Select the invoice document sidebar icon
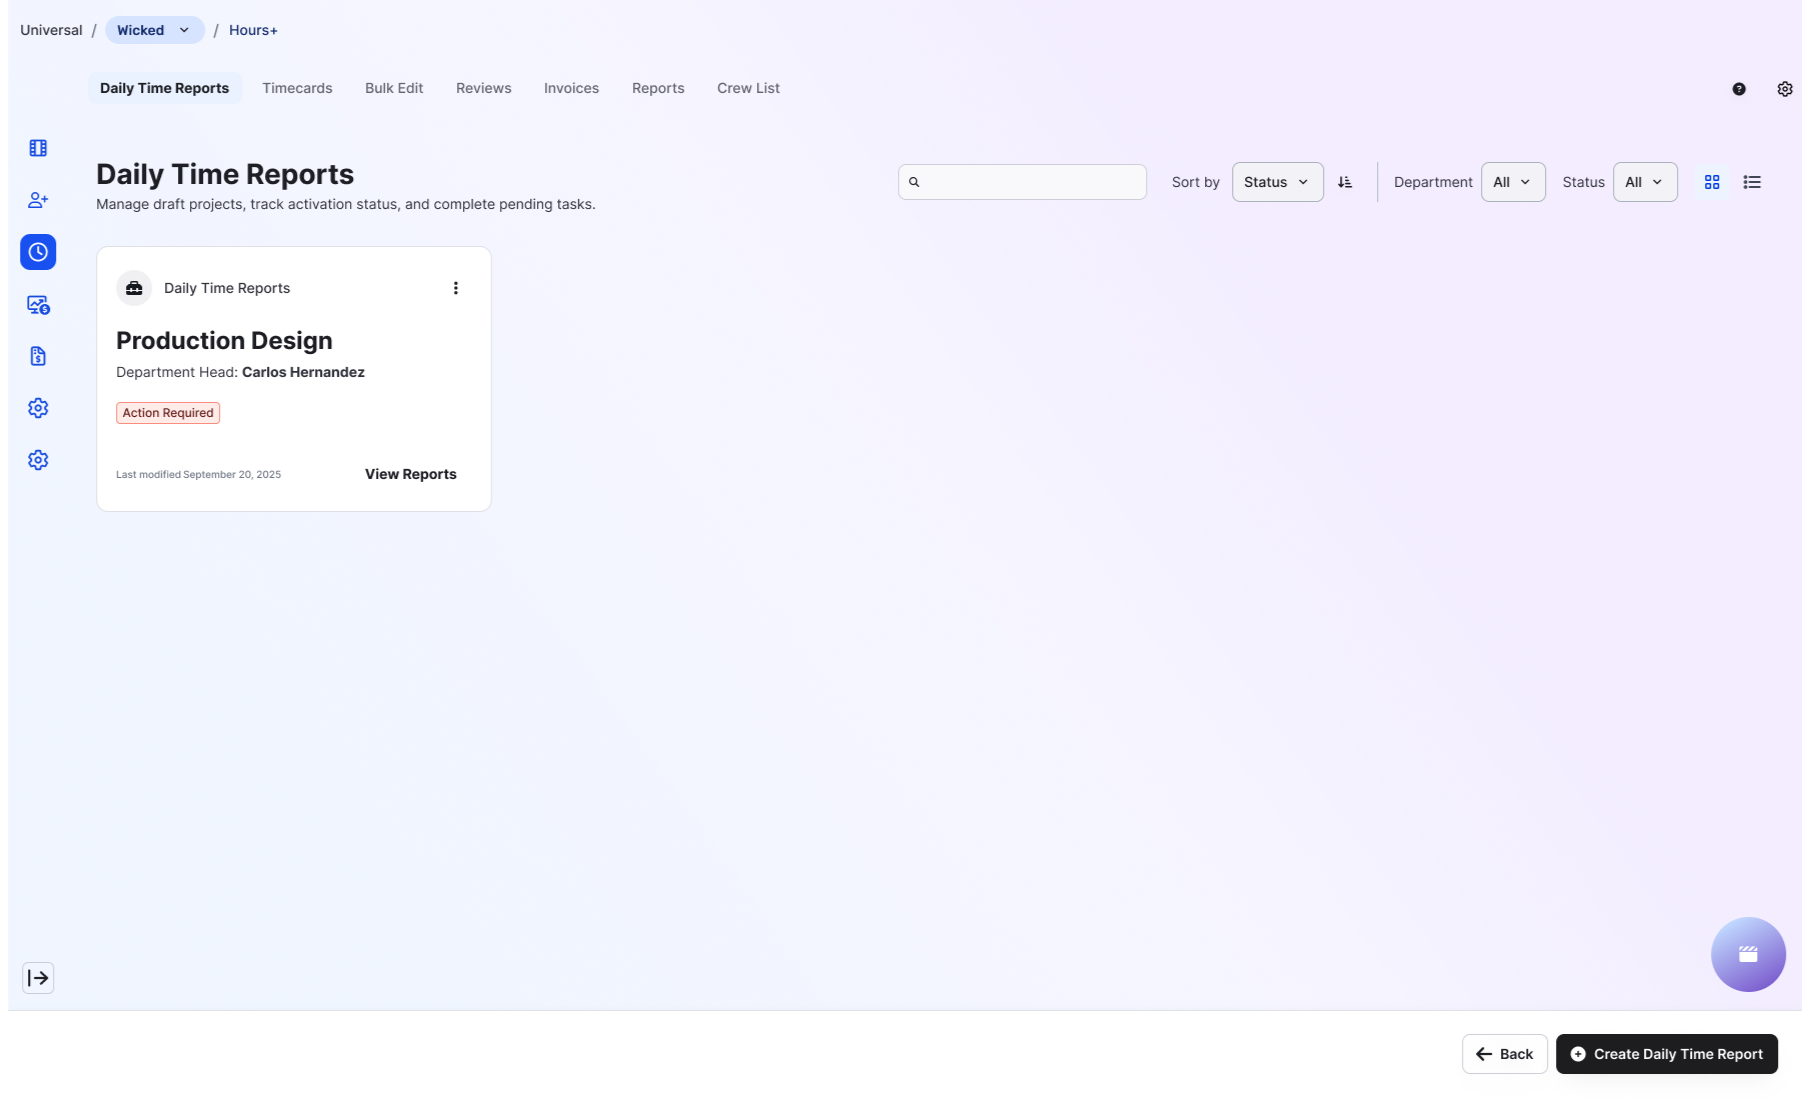The height and width of the screenshot is (1098, 1802). [38, 355]
